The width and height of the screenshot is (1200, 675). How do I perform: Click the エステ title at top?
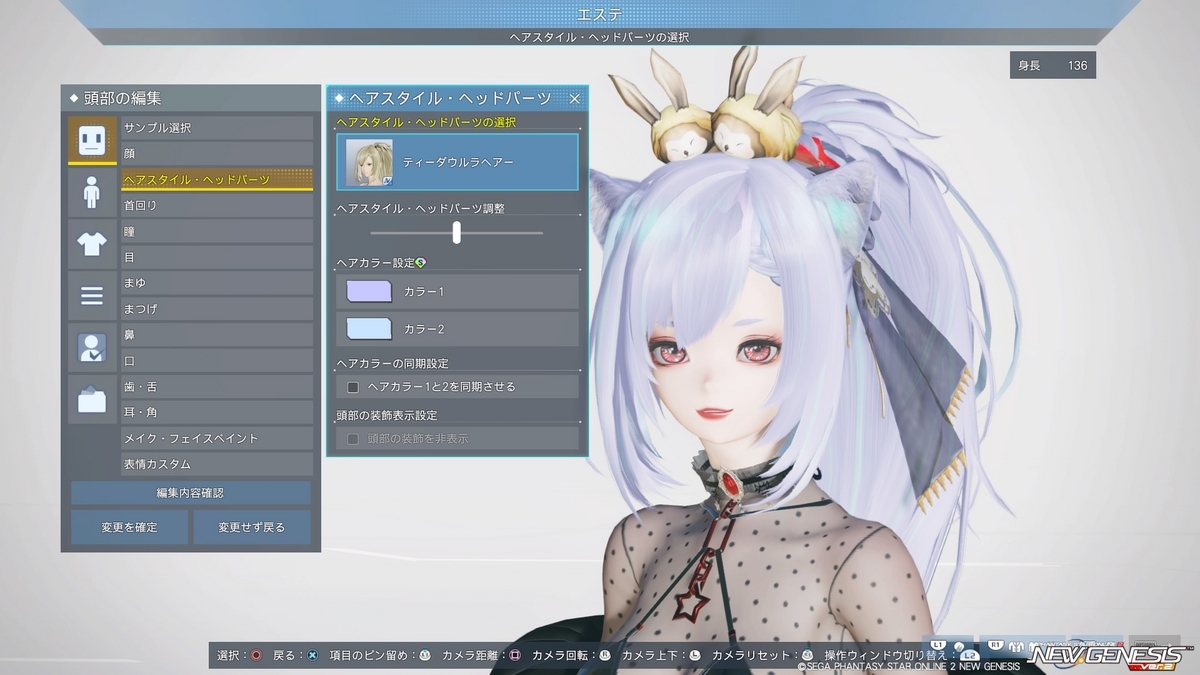click(600, 14)
